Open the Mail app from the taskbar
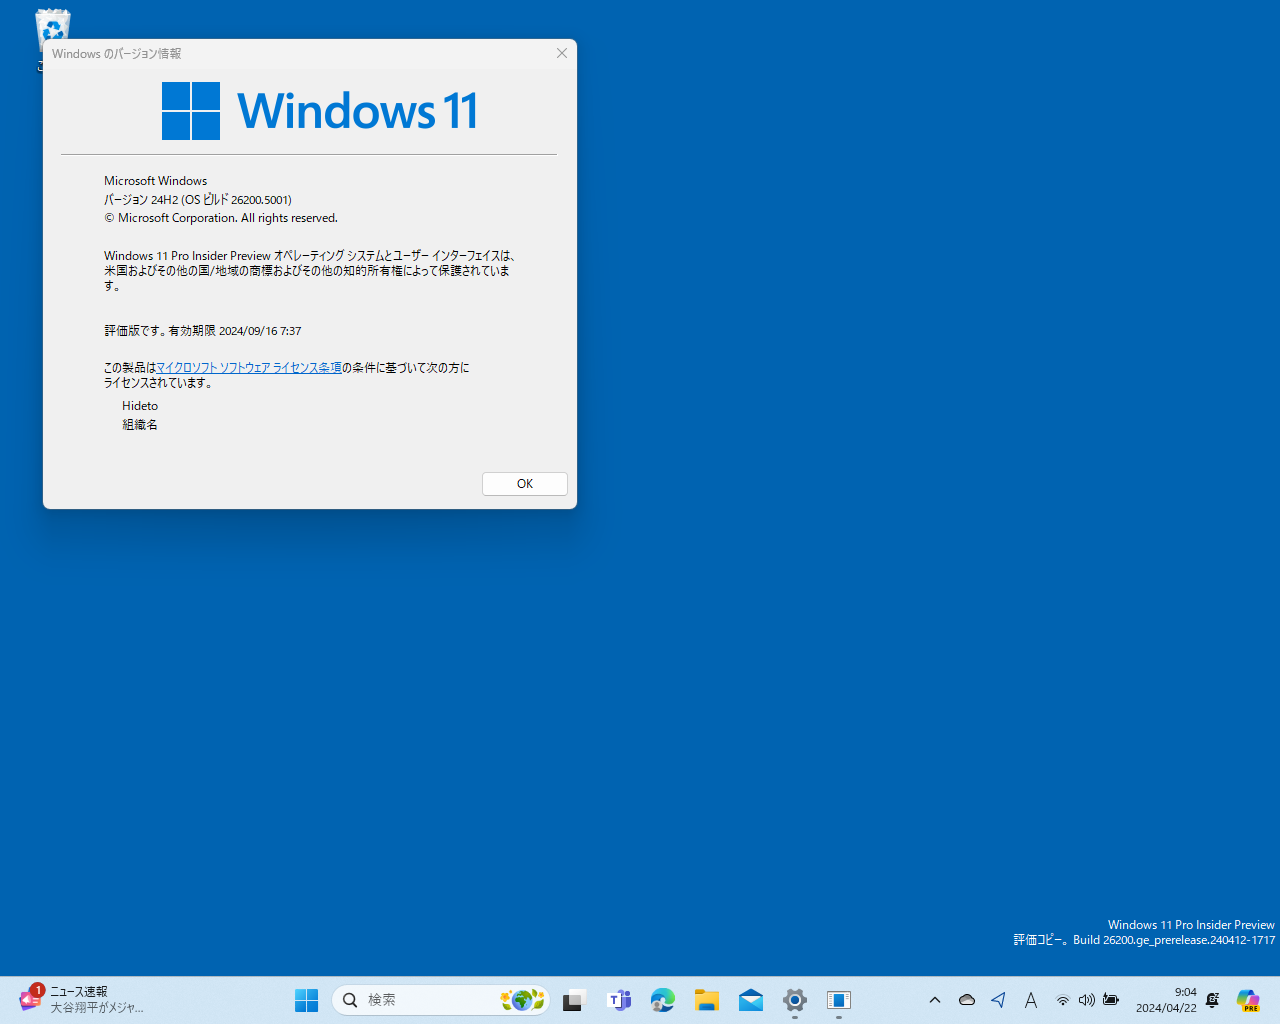Screen dimensions: 1280x1024 point(751,999)
